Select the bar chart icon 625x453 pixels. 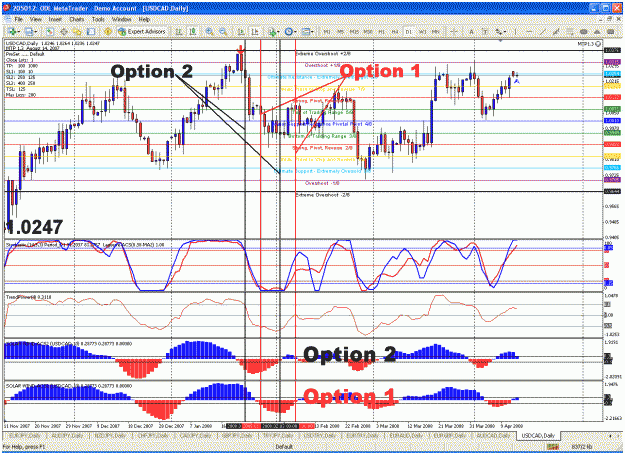(179, 32)
